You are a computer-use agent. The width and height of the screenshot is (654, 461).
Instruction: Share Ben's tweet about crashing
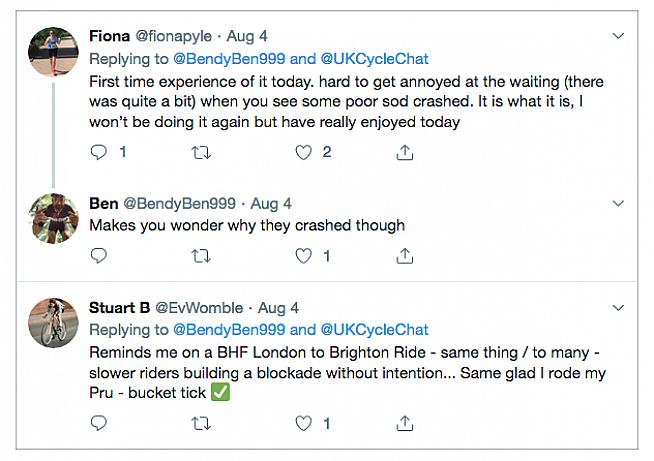coord(405,256)
